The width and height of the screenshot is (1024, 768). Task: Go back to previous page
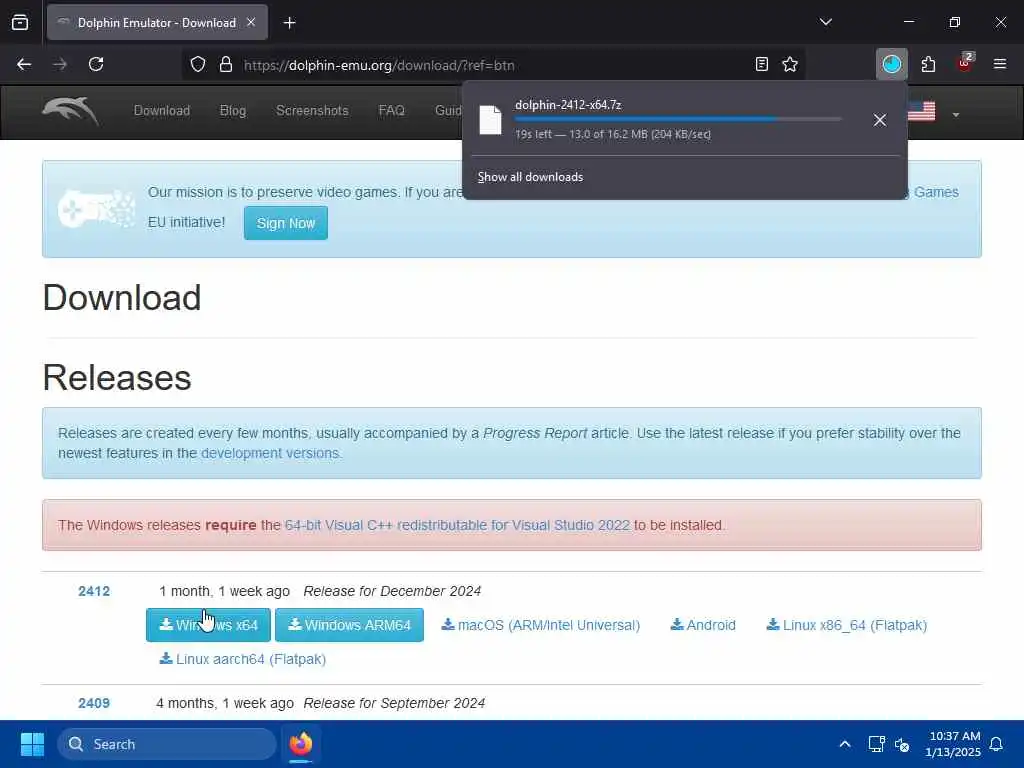point(24,64)
